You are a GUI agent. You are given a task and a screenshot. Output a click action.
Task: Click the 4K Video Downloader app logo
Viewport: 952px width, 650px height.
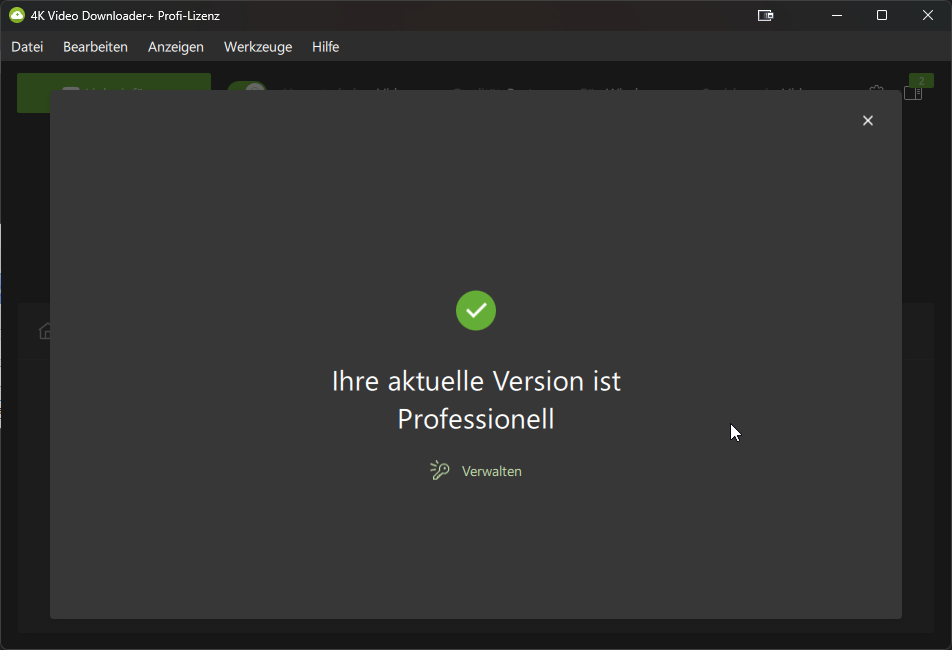click(x=16, y=16)
